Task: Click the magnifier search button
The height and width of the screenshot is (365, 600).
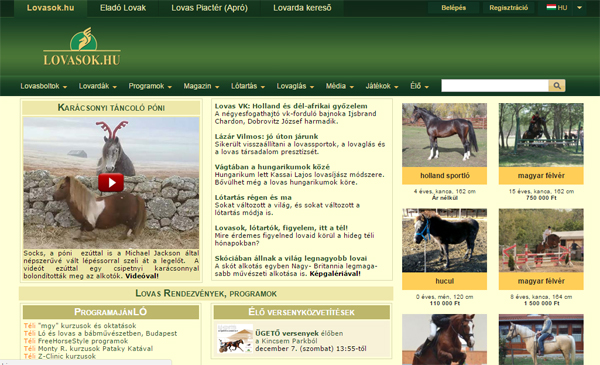Action: (557, 86)
